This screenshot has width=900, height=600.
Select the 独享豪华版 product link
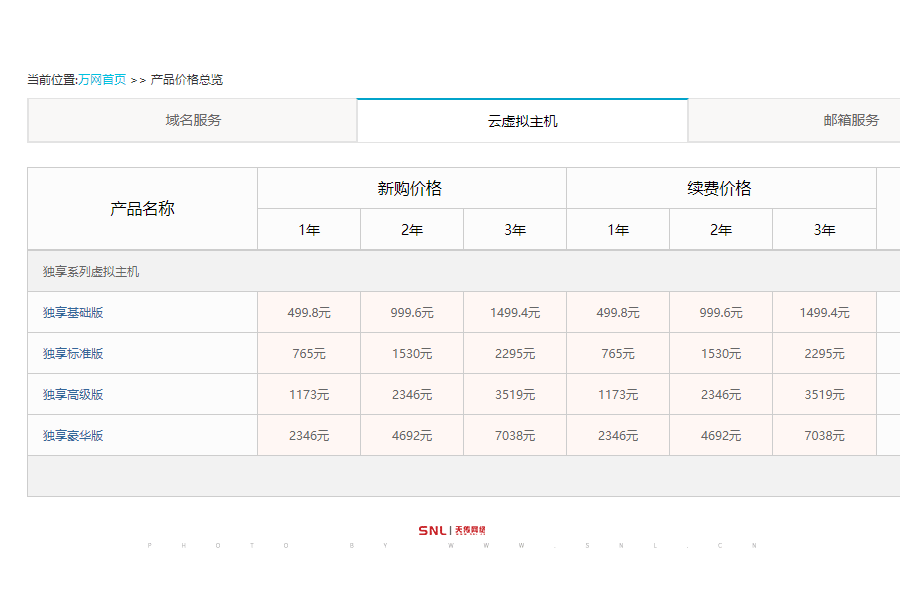click(73, 436)
